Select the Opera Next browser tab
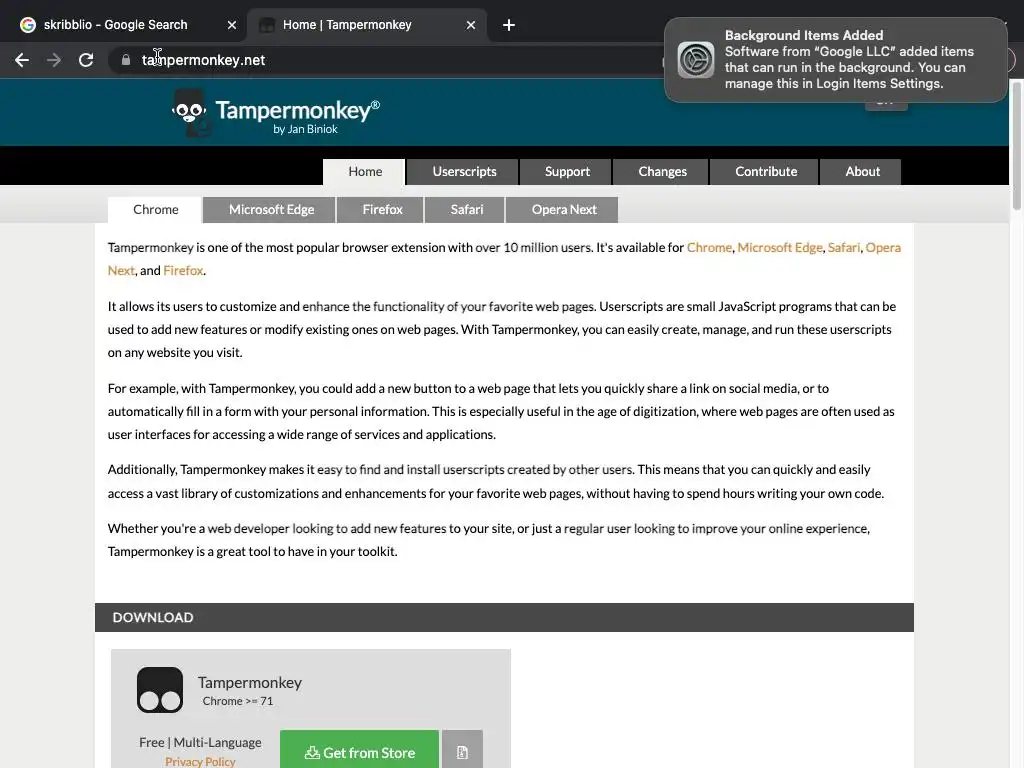The image size is (1024, 768). pyautogui.click(x=564, y=210)
